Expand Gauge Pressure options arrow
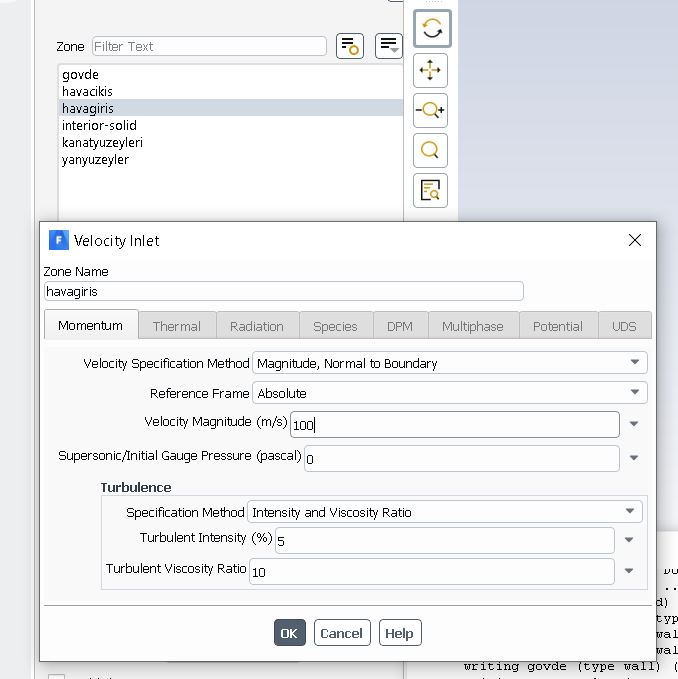 point(634,458)
